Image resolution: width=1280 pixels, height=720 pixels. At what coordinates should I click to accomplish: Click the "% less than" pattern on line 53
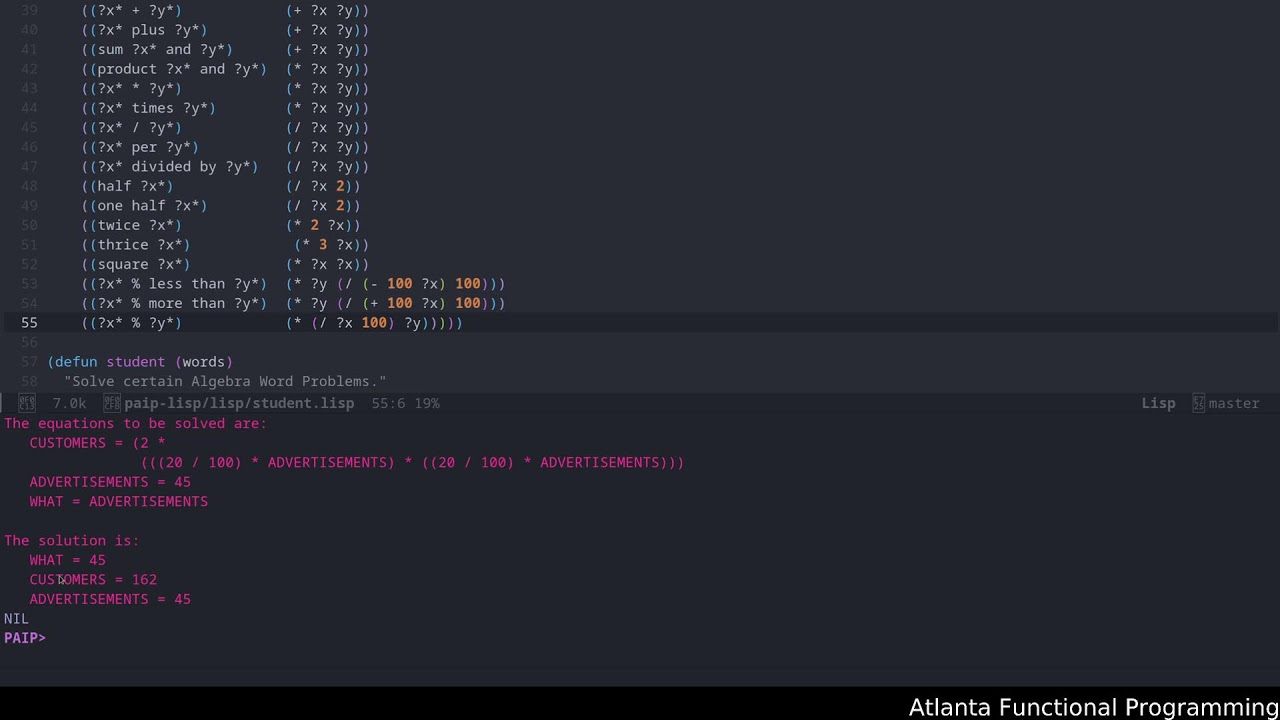tap(178, 284)
